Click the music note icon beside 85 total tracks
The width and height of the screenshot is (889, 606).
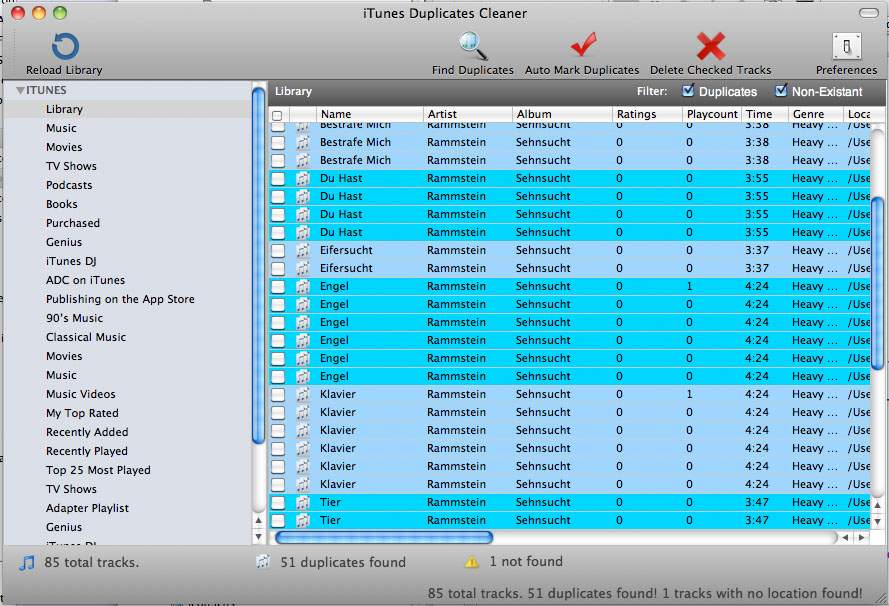[27, 562]
